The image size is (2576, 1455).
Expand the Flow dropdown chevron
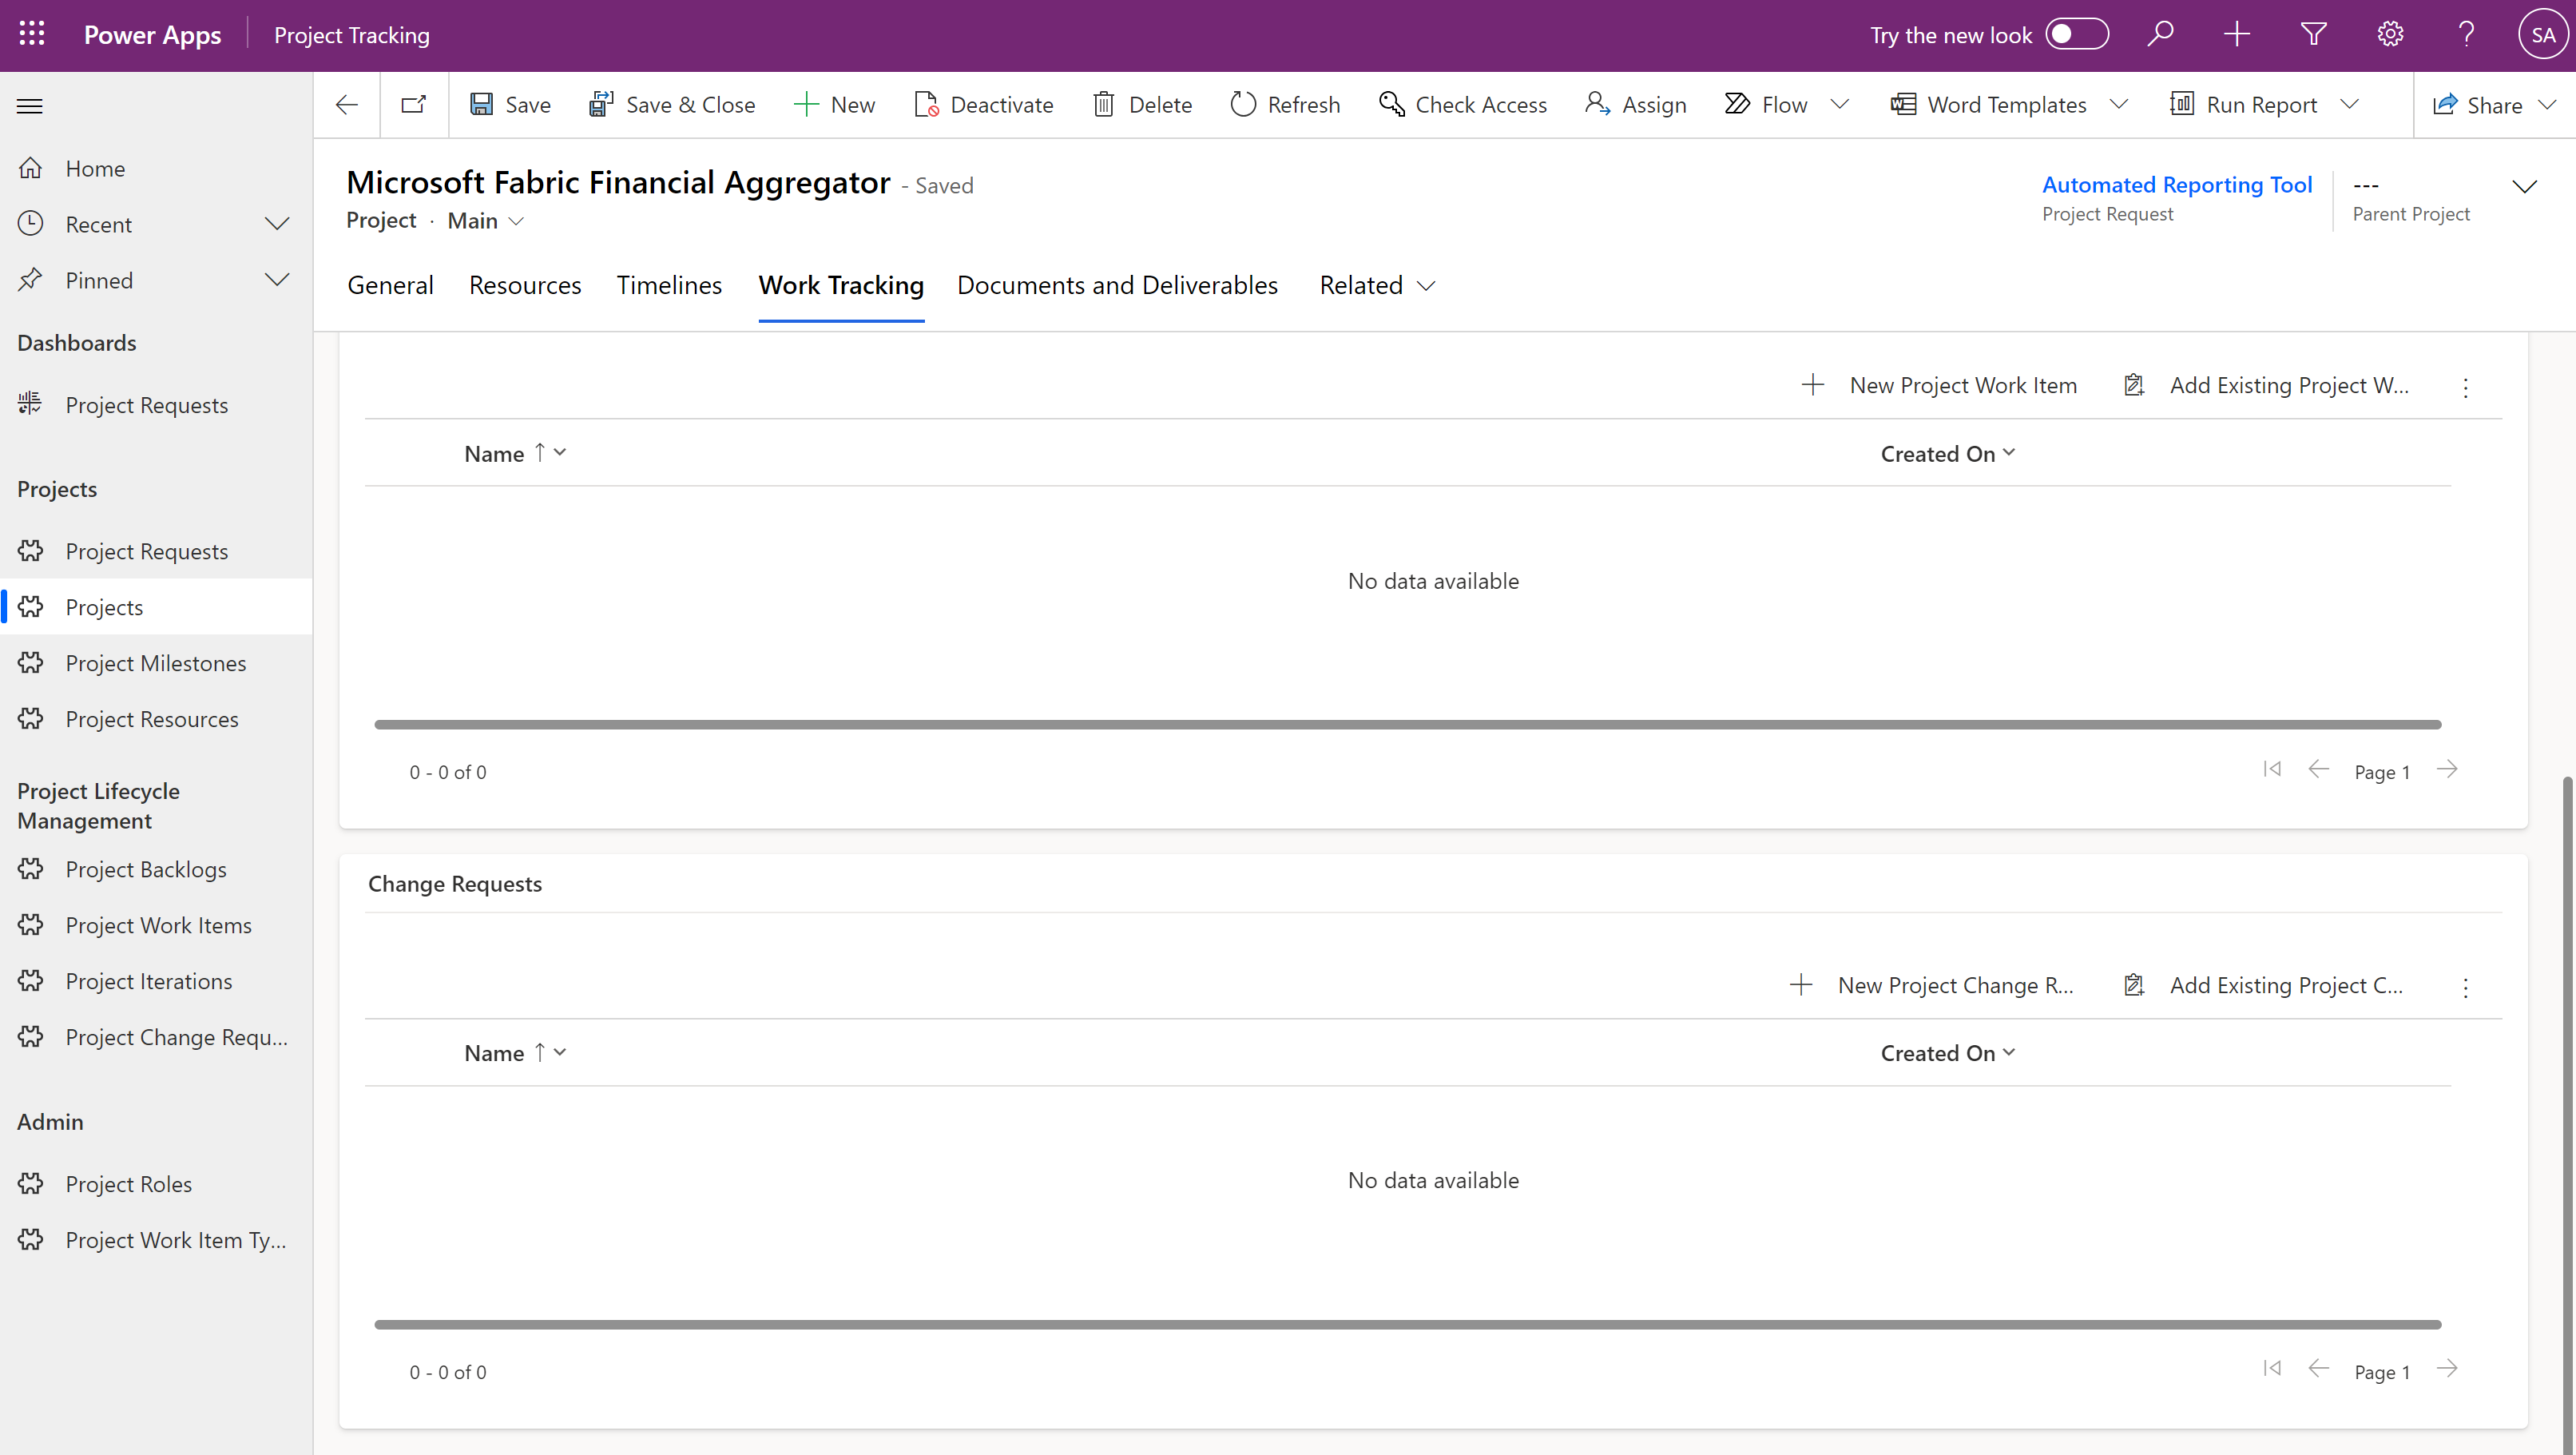[x=1840, y=105]
